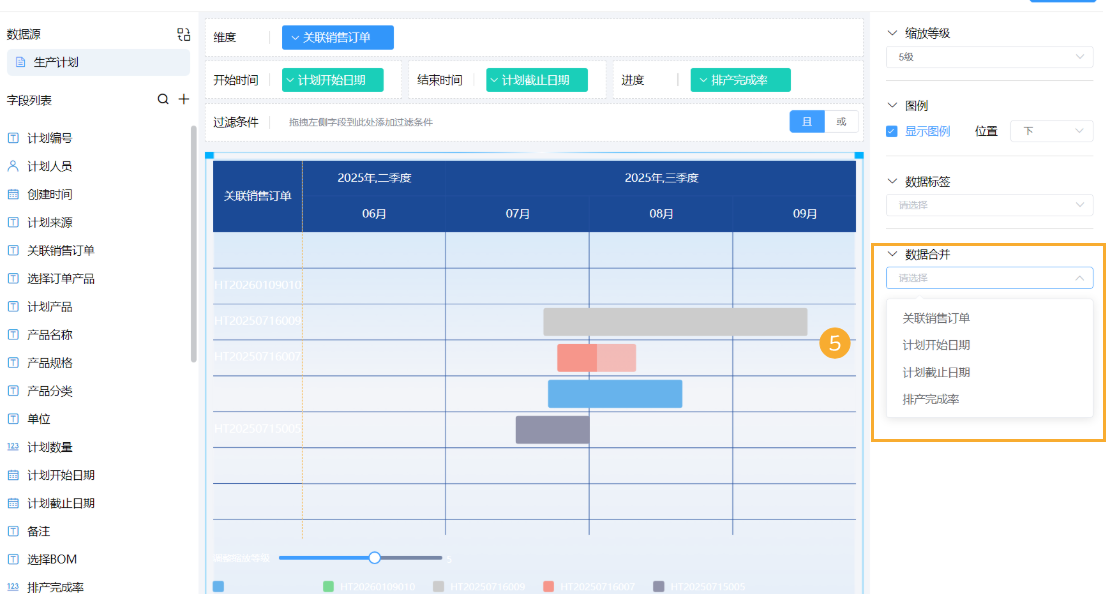Click the zoom slider handle below chart
This screenshot has width=1106, height=594.
(374, 558)
